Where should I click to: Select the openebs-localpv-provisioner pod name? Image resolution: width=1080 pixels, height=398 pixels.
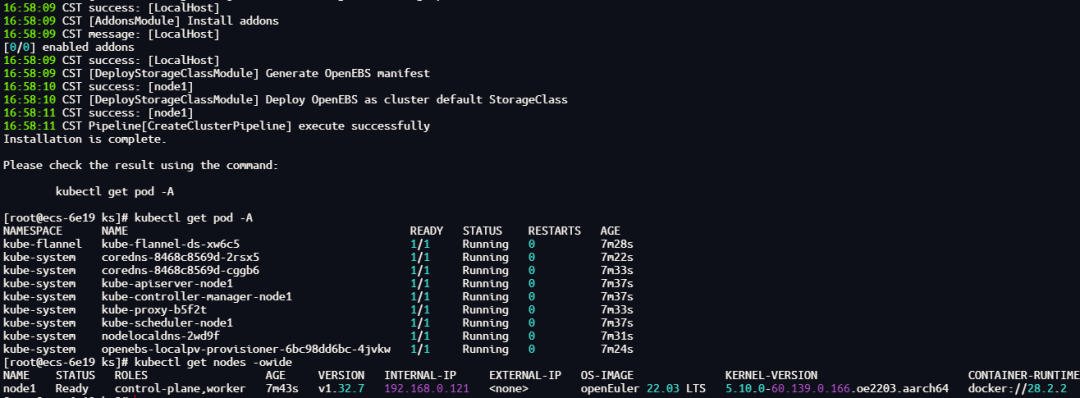click(246, 349)
